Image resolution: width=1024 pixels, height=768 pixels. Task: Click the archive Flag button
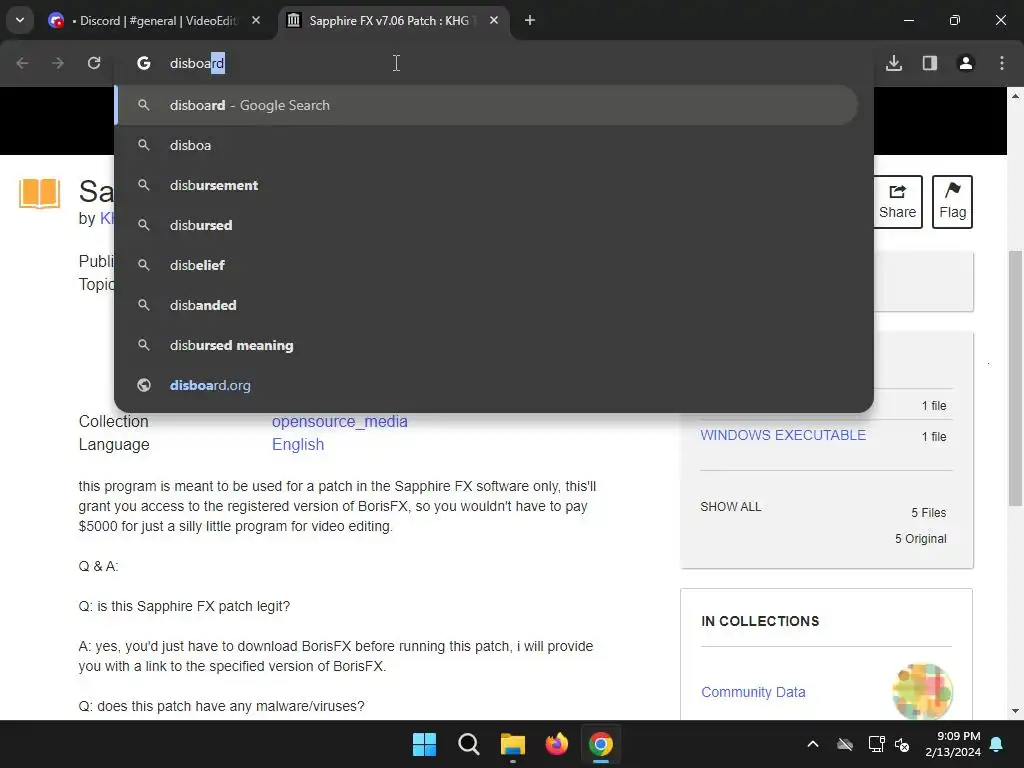(x=952, y=202)
